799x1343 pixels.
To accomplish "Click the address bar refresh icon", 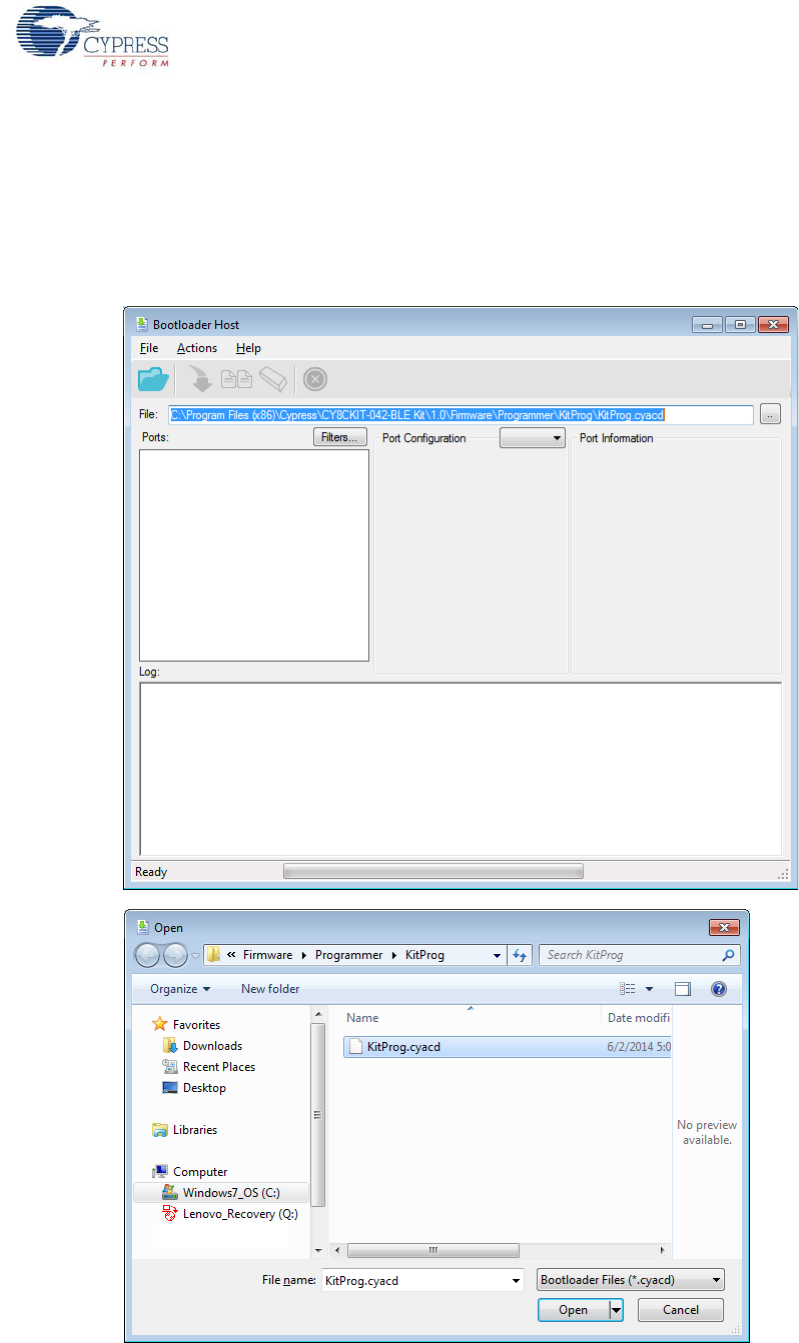I will [520, 955].
